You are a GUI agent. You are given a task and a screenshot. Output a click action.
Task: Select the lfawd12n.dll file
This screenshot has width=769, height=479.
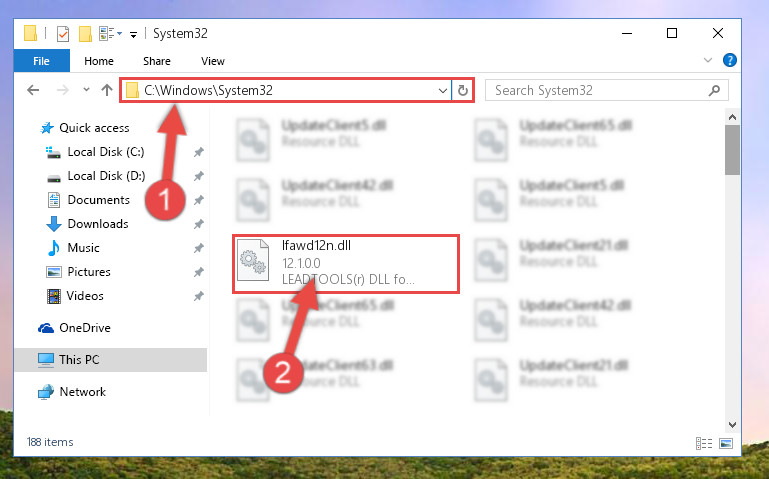tap(346, 264)
